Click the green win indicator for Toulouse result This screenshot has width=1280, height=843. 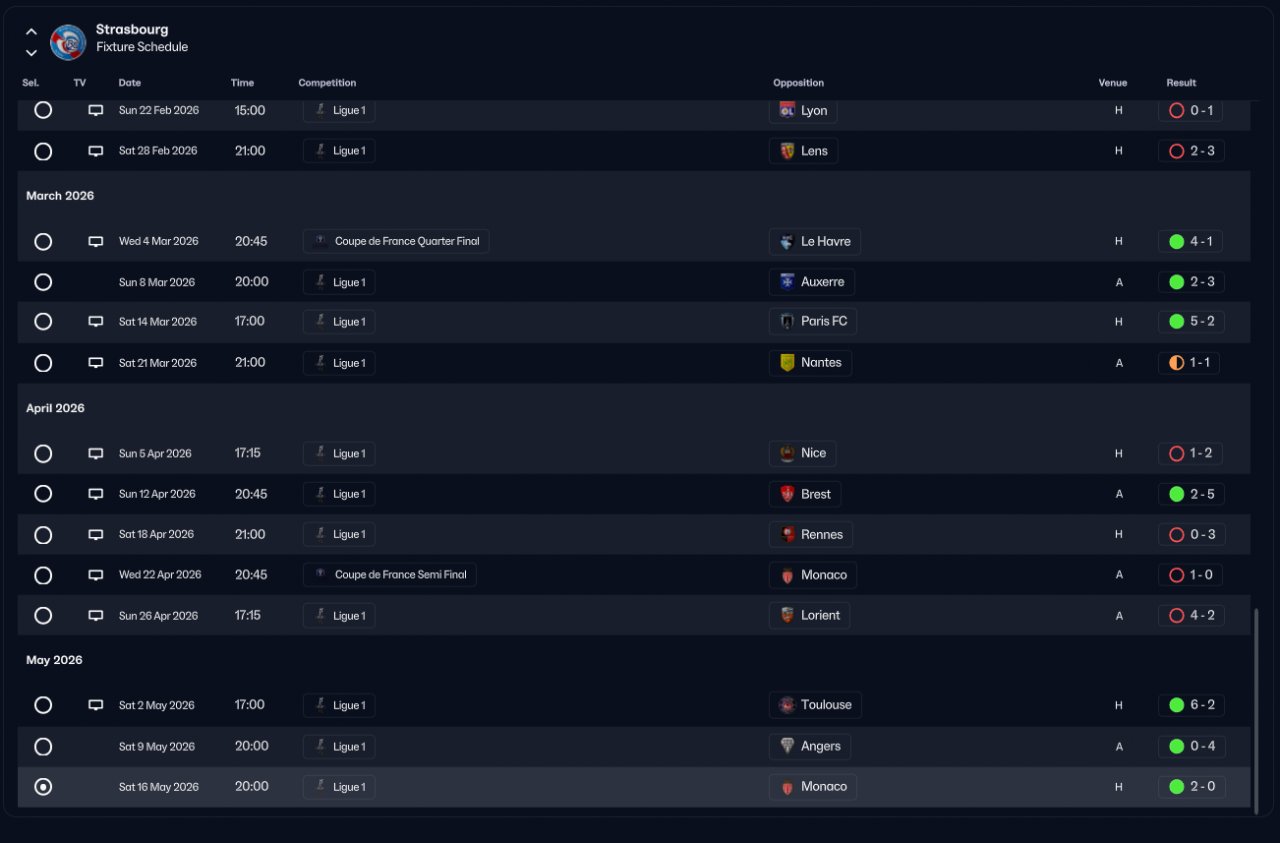pyautogui.click(x=1176, y=705)
